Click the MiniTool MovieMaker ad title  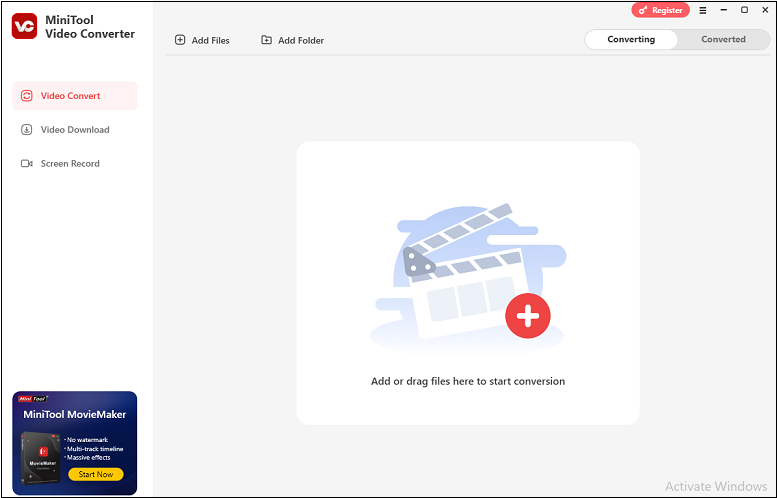coord(74,414)
